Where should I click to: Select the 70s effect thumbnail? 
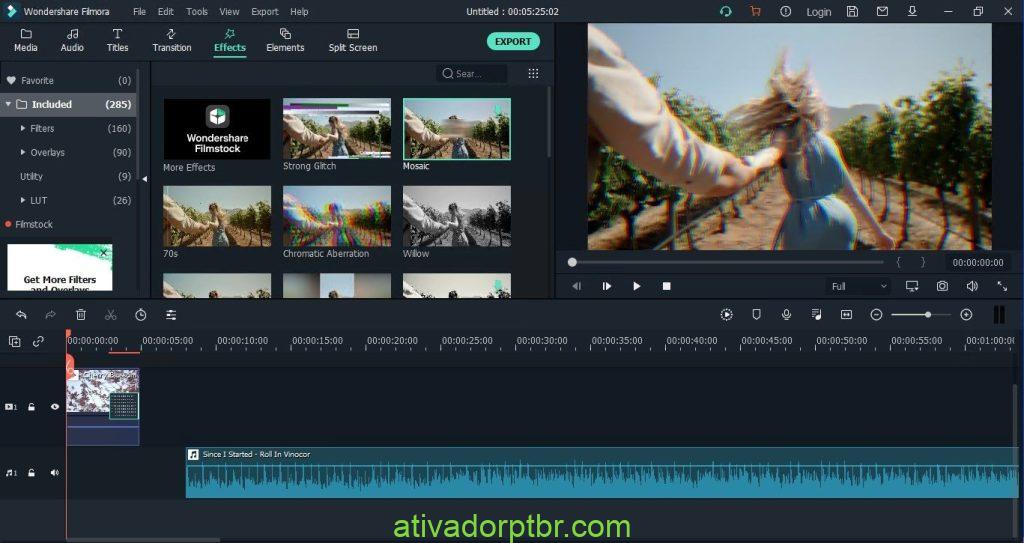pos(217,216)
